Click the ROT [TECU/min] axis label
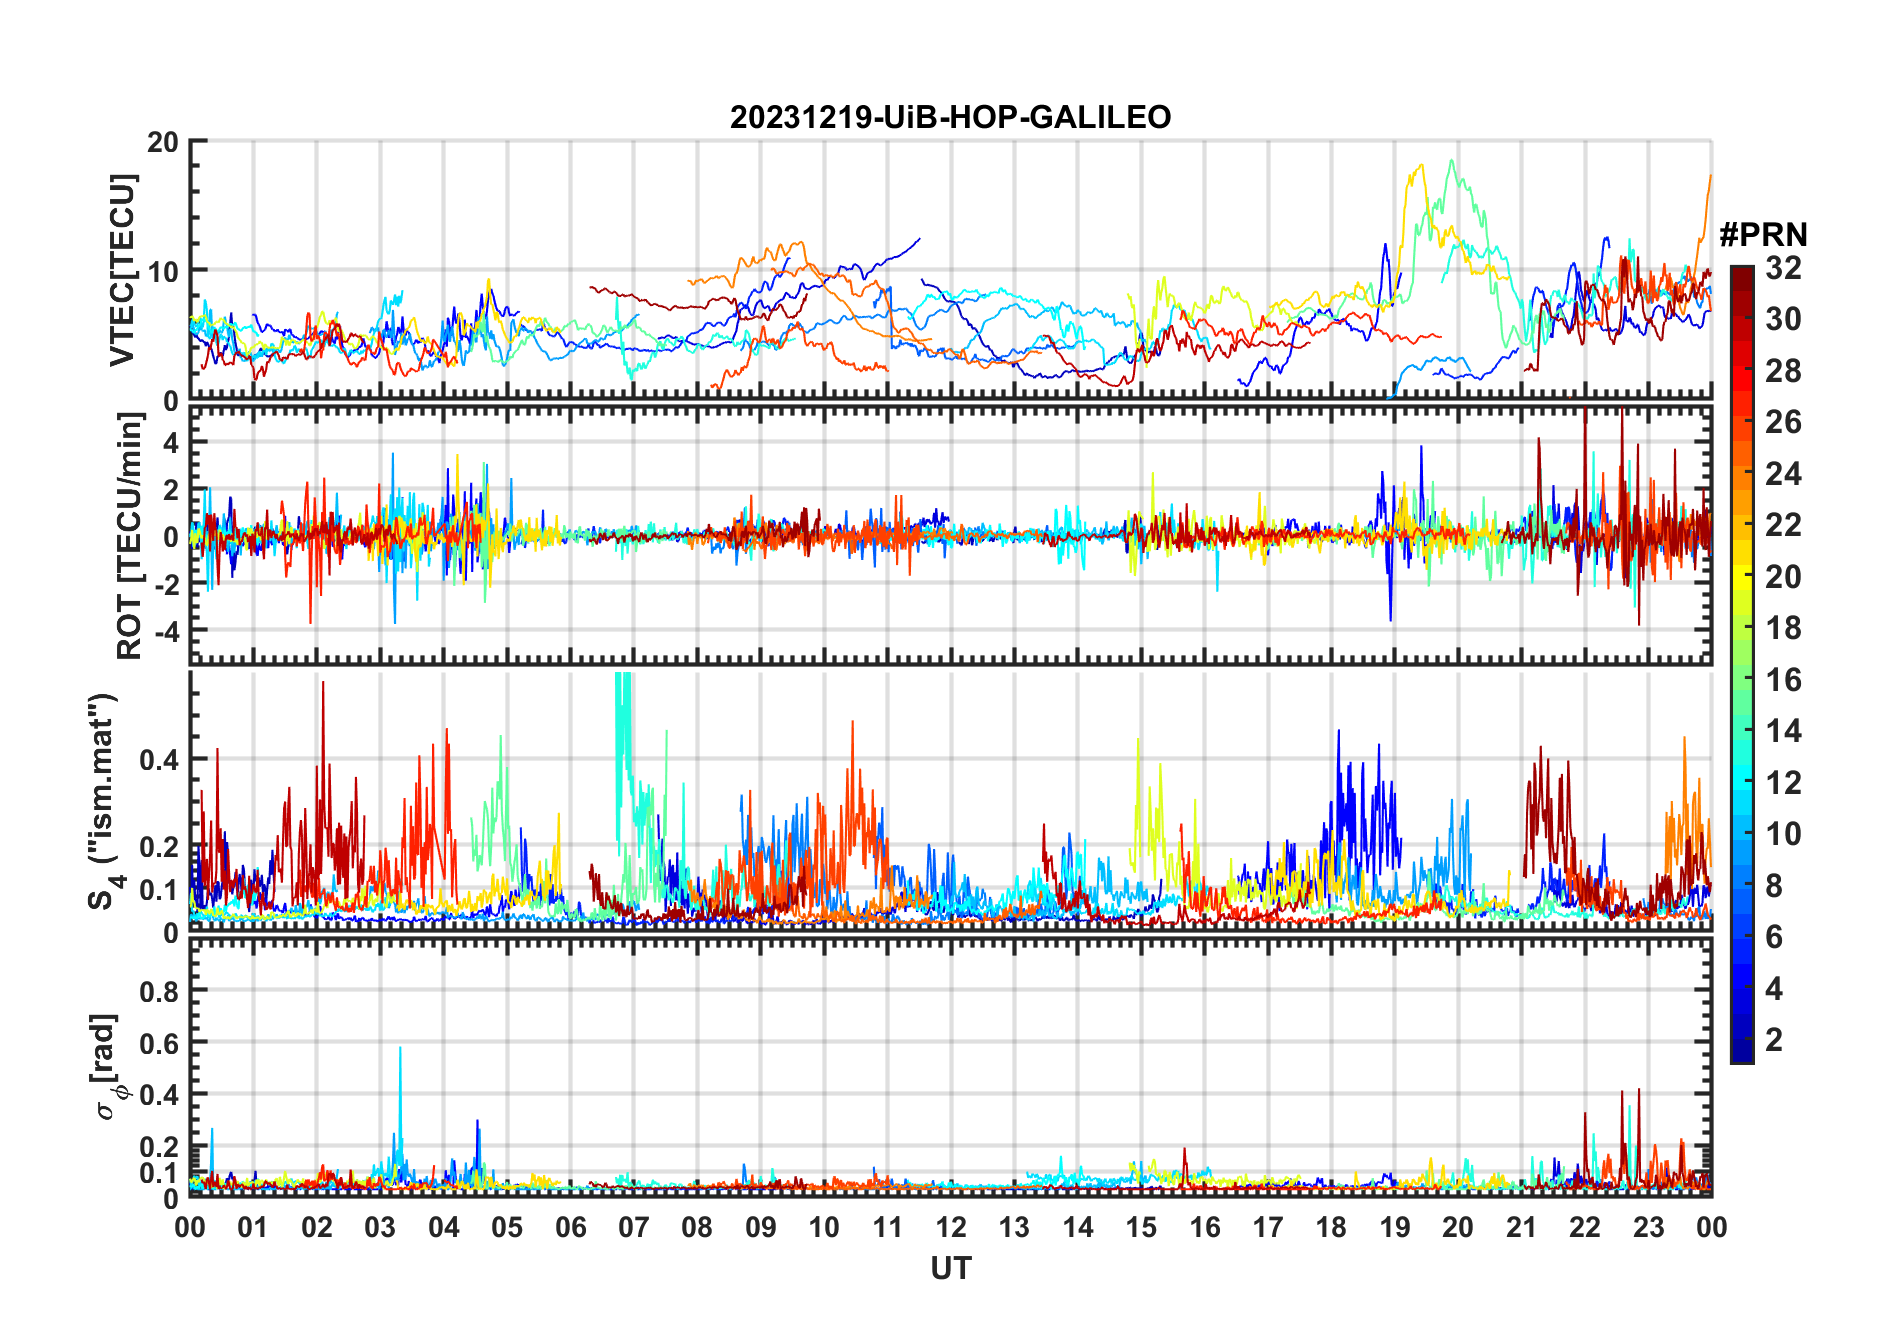1902x1330 pixels. (130, 536)
